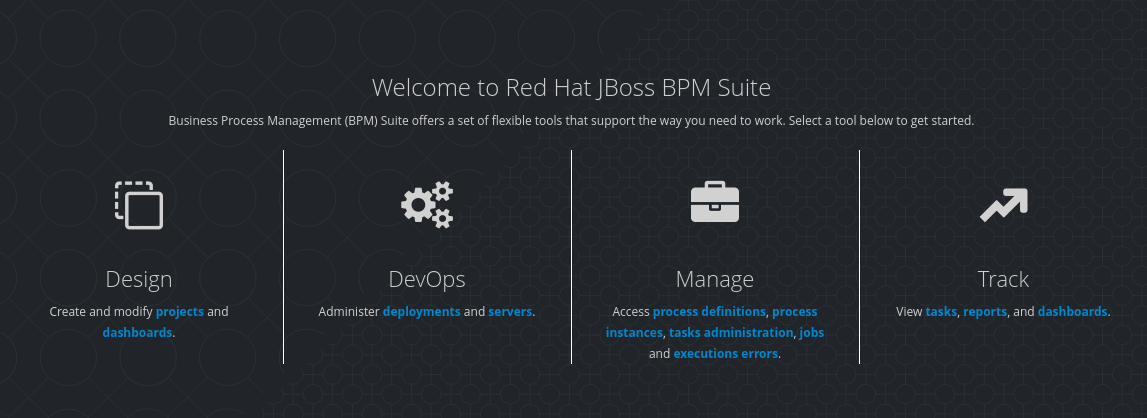1147x418 pixels.
Task: Click the Design overlapping-squares icon
Action: (139, 205)
